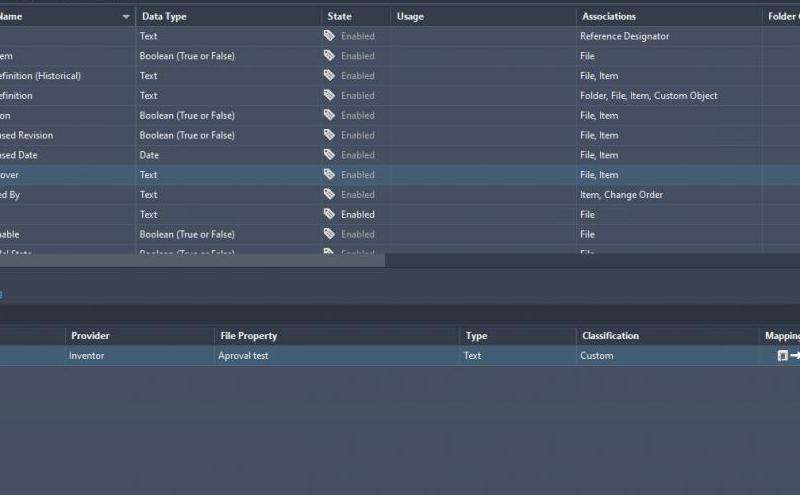Click the state tag icon in the Date row
Image resolution: width=800 pixels, height=495 pixels.
click(x=329, y=155)
